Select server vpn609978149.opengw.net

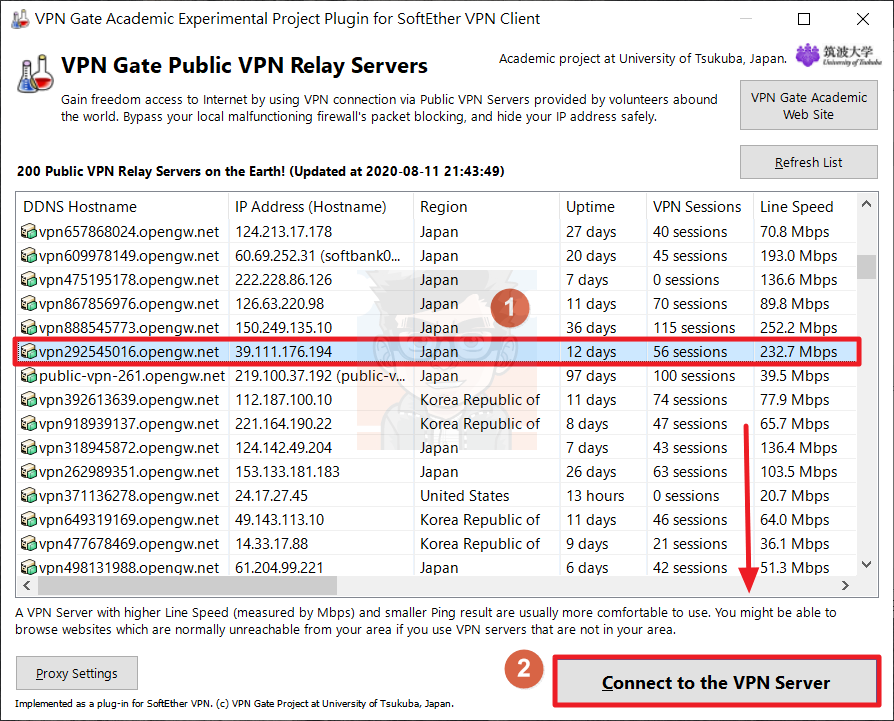point(436,256)
